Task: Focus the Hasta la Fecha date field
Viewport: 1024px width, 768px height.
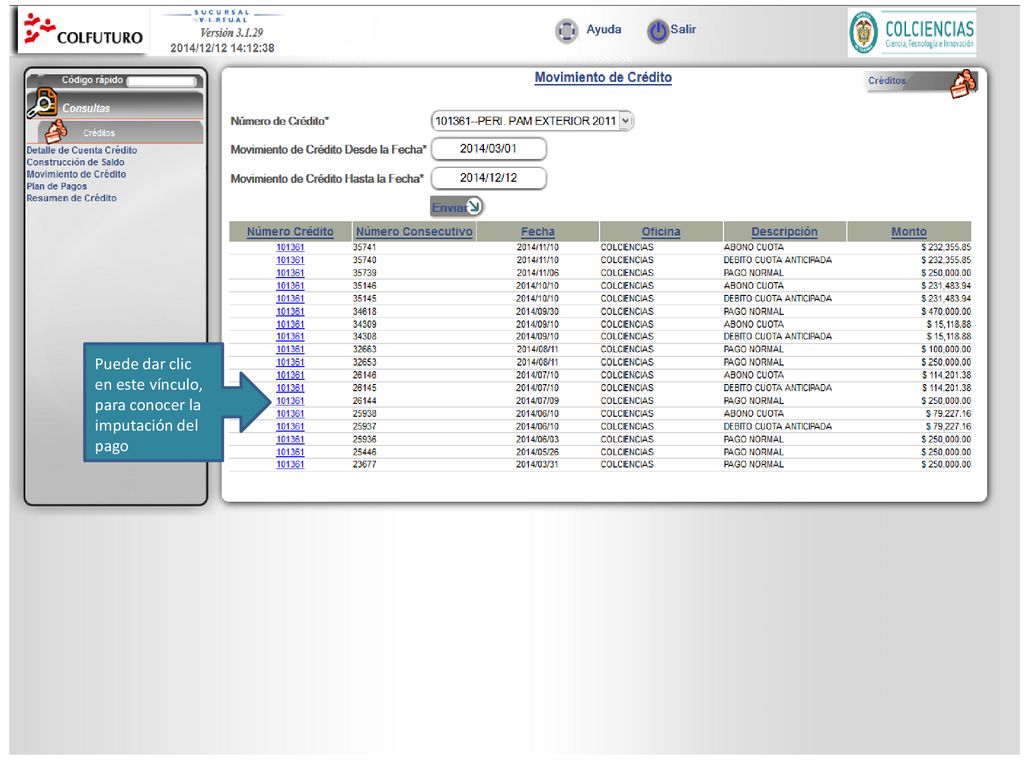Action: (x=488, y=178)
